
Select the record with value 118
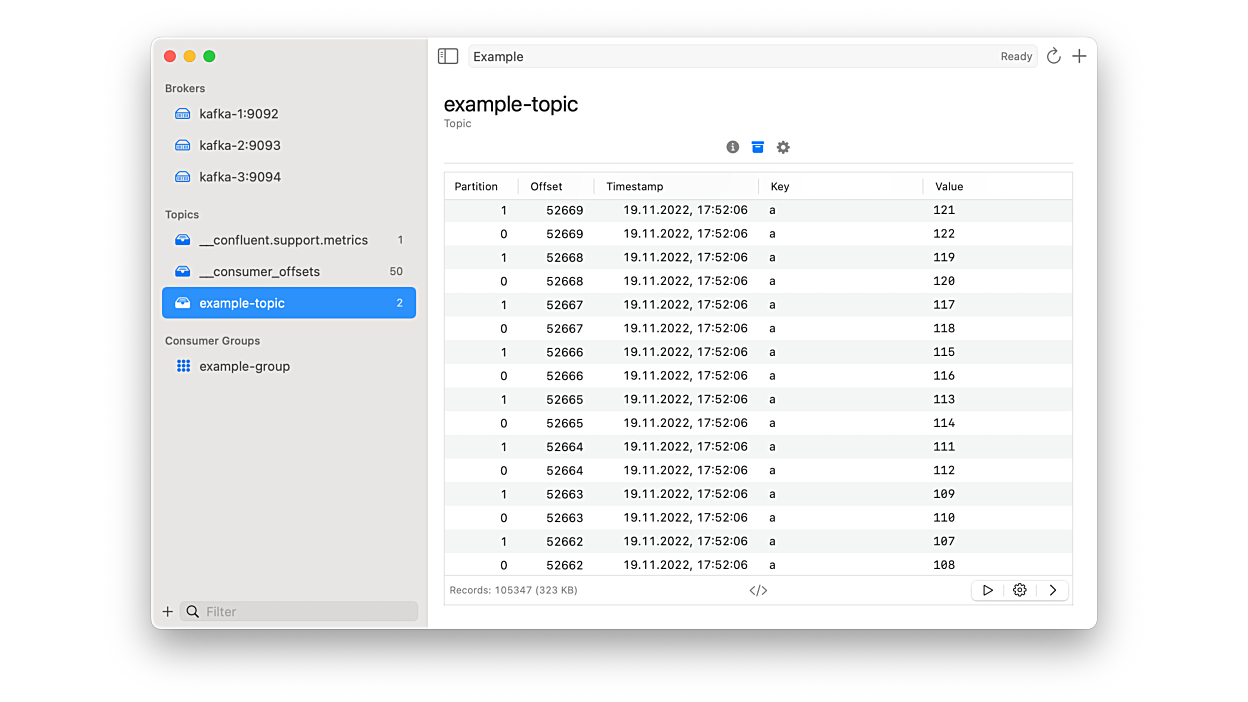point(758,328)
